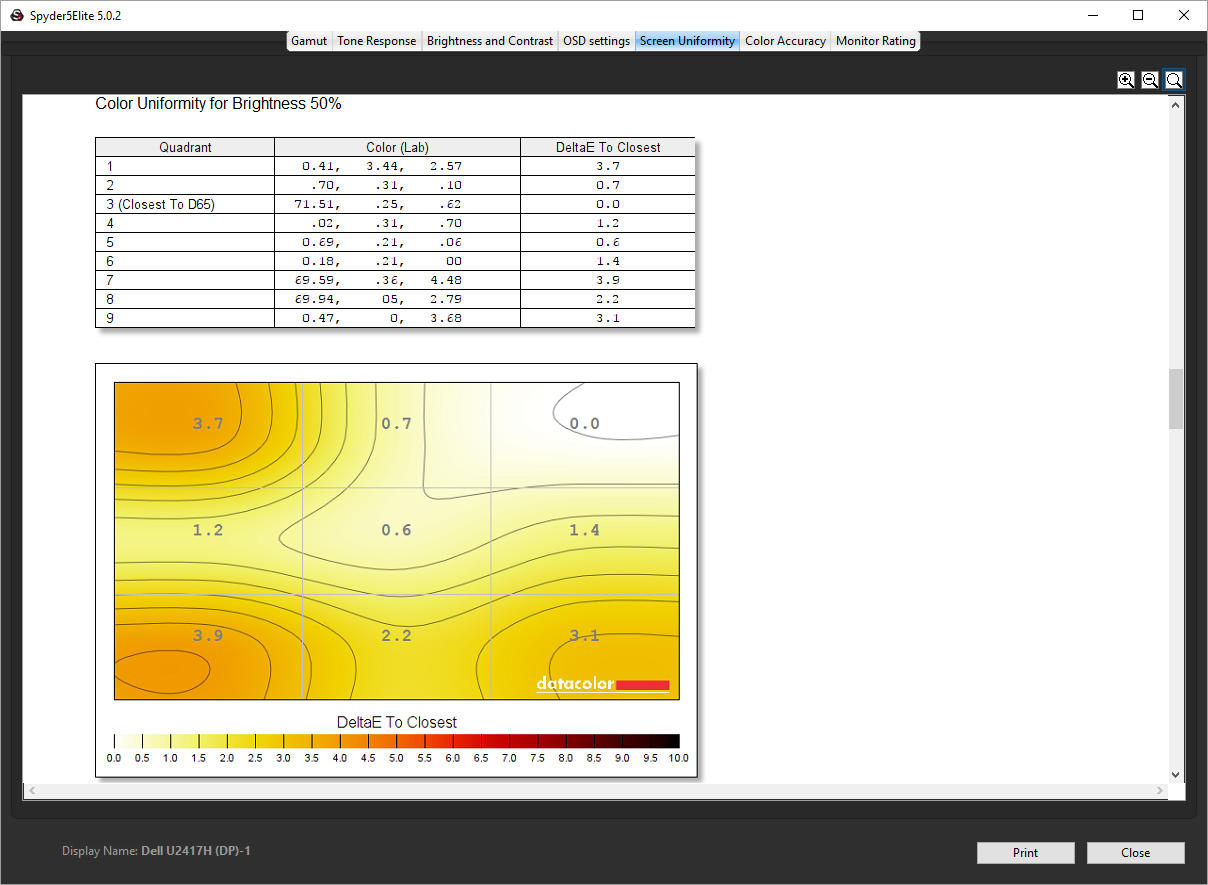Open the Color Accuracy tab
1208x885 pixels.
point(785,41)
